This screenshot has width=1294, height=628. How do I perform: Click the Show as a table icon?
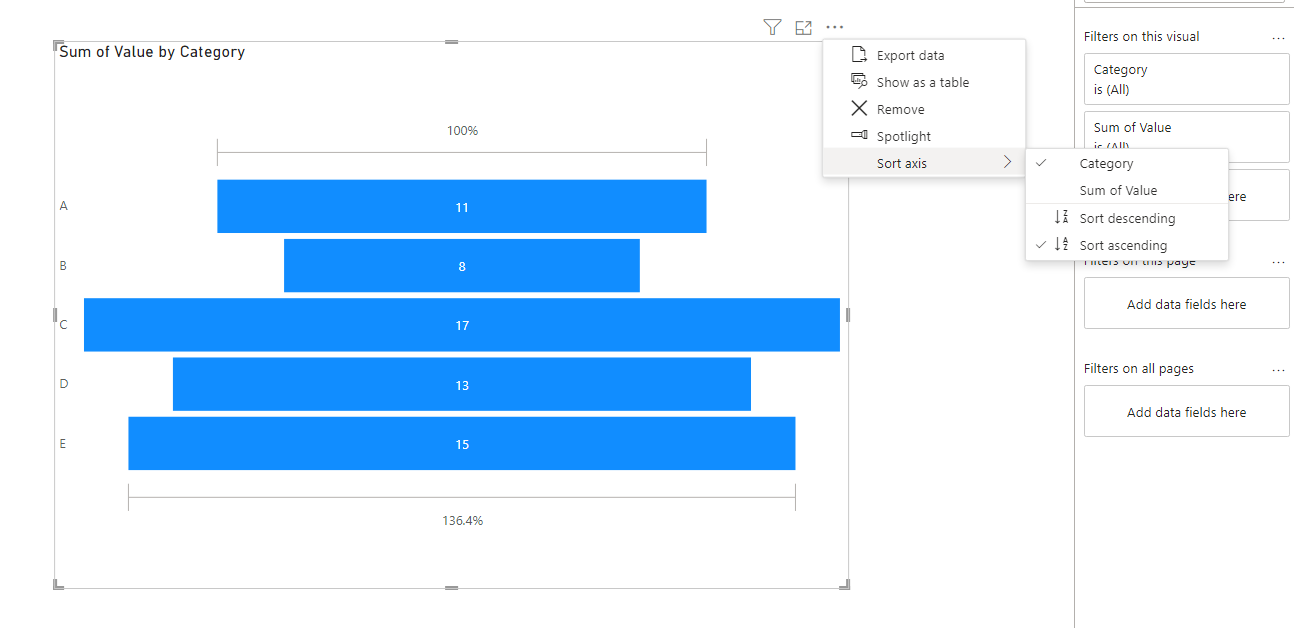click(858, 81)
